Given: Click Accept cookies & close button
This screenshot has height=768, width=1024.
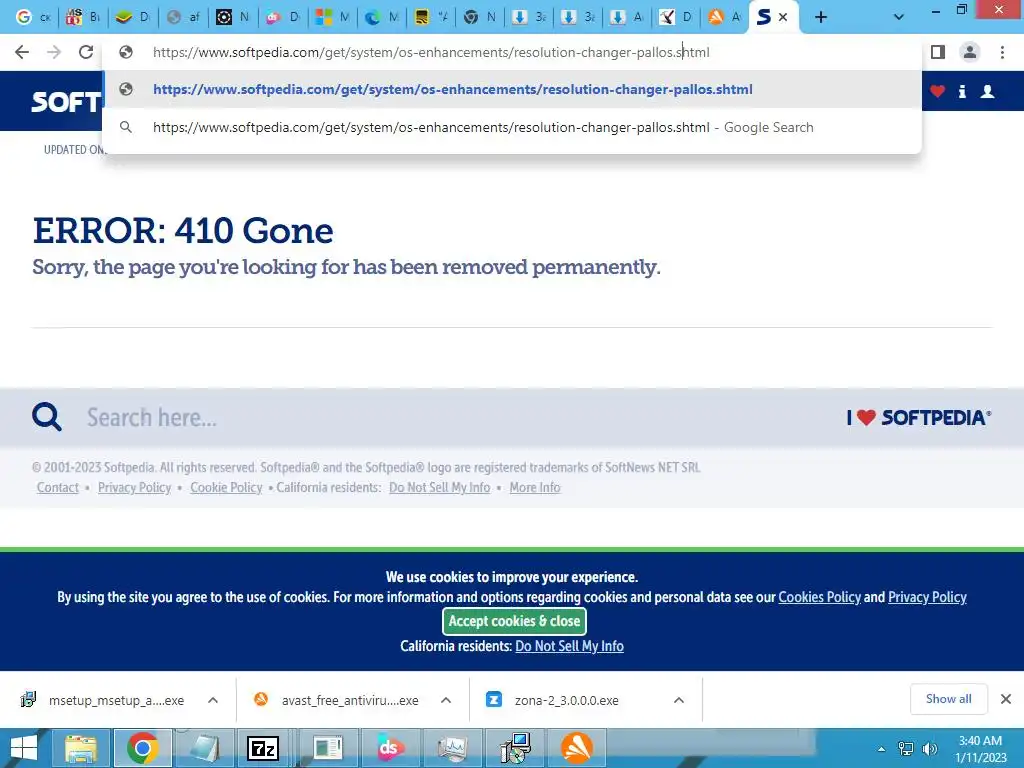Looking at the screenshot, I should point(515,621).
